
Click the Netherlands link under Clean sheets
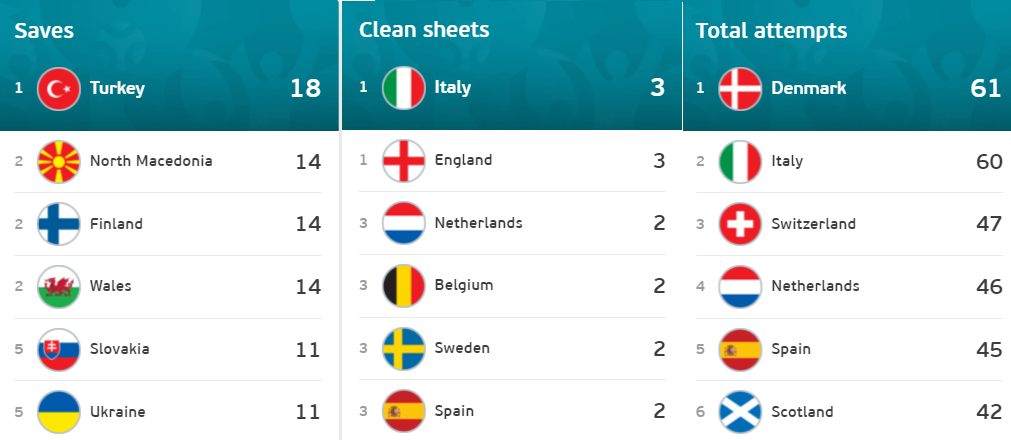478,223
